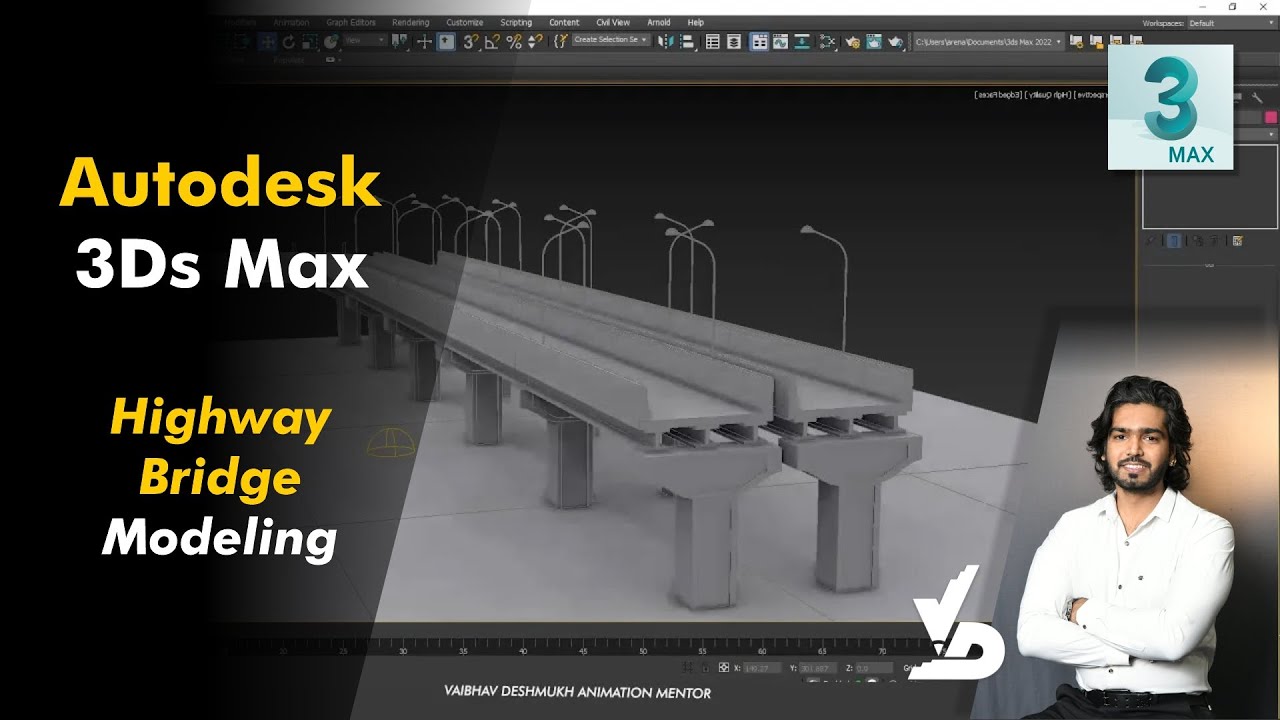This screenshot has width=1280, height=720.
Task: Click the X coordinate field
Action: 763,667
